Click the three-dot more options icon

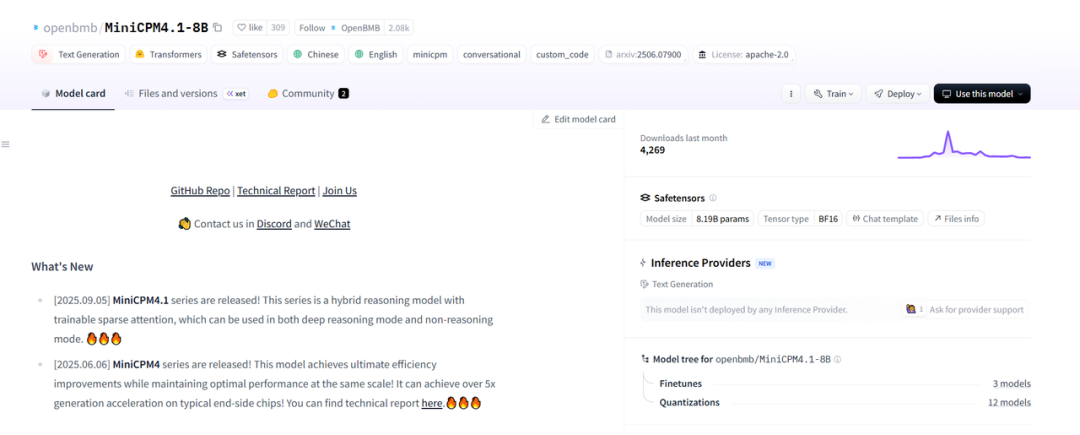pos(790,93)
